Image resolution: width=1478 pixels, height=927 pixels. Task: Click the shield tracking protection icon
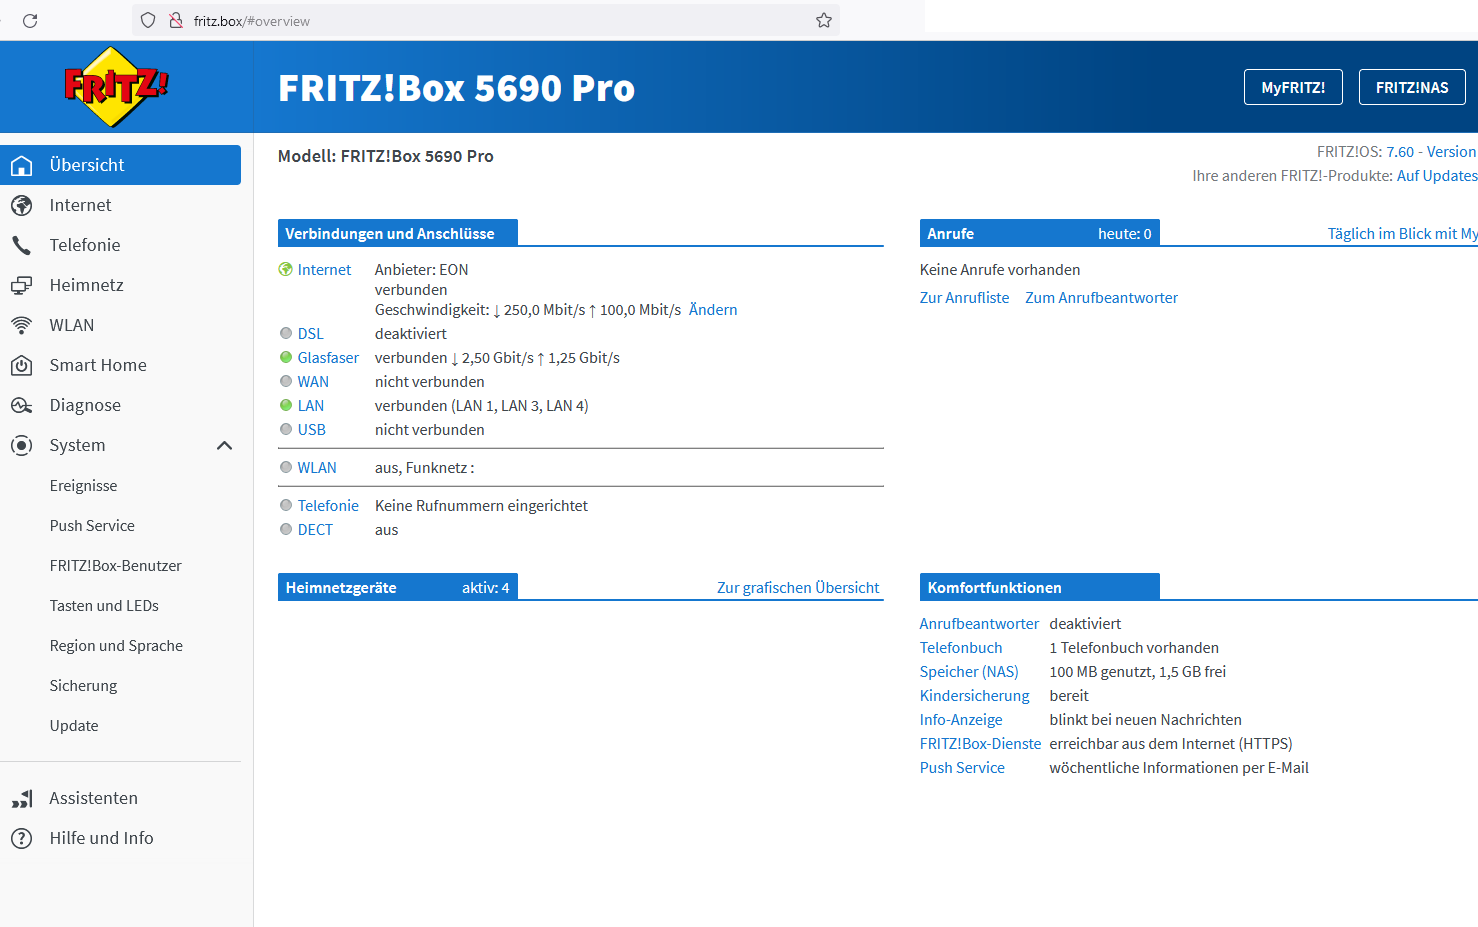[148, 20]
